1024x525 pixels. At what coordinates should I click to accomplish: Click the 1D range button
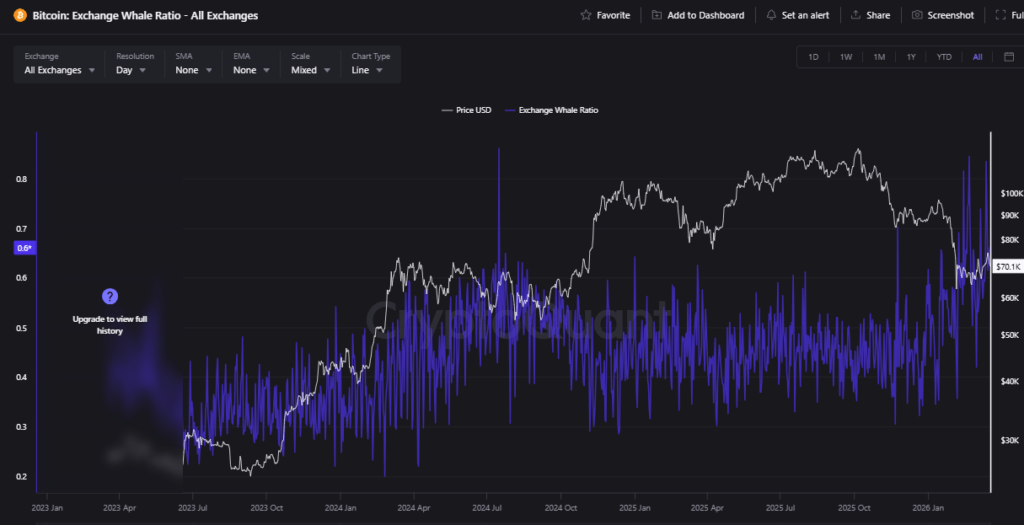813,57
